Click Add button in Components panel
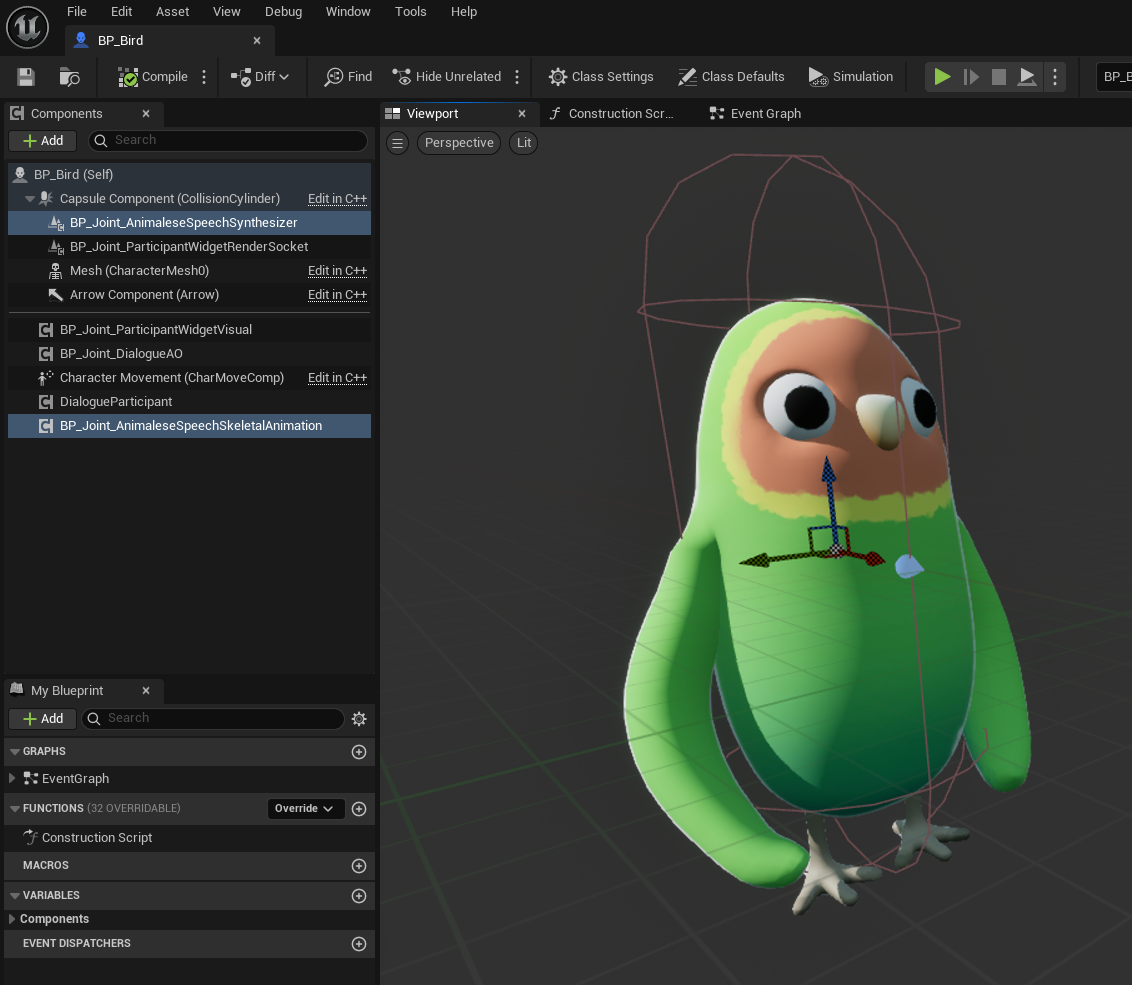The width and height of the screenshot is (1132, 985). [43, 141]
